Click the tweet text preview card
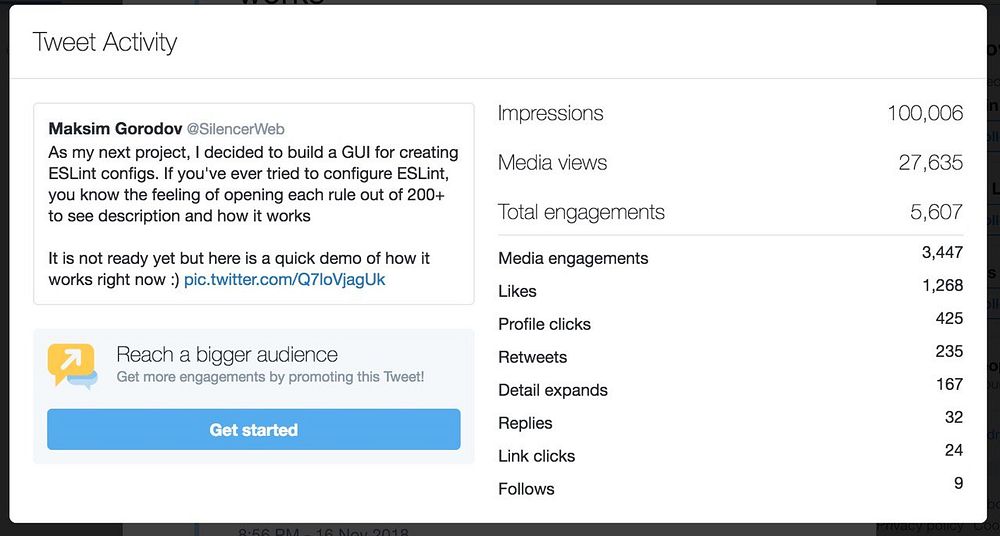The width and height of the screenshot is (1000, 536). click(254, 204)
